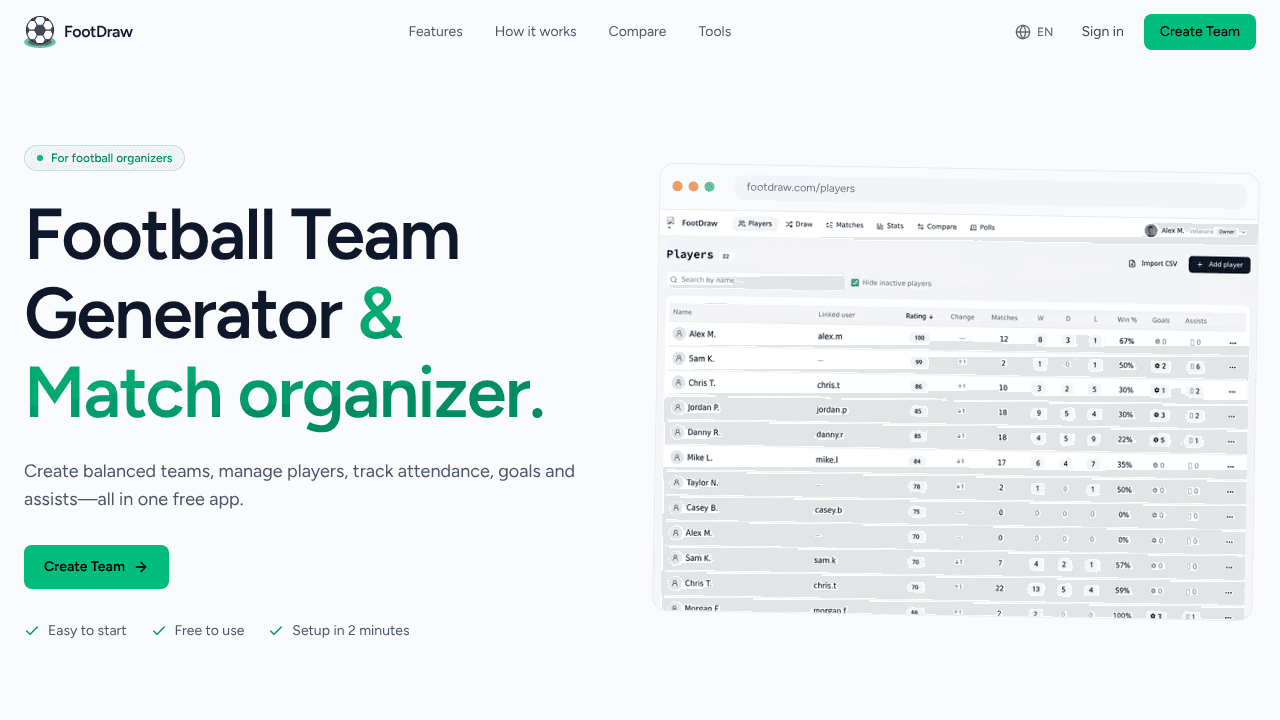Click the red window dot in the preview
The width and height of the screenshot is (1280, 720).
coord(678,186)
